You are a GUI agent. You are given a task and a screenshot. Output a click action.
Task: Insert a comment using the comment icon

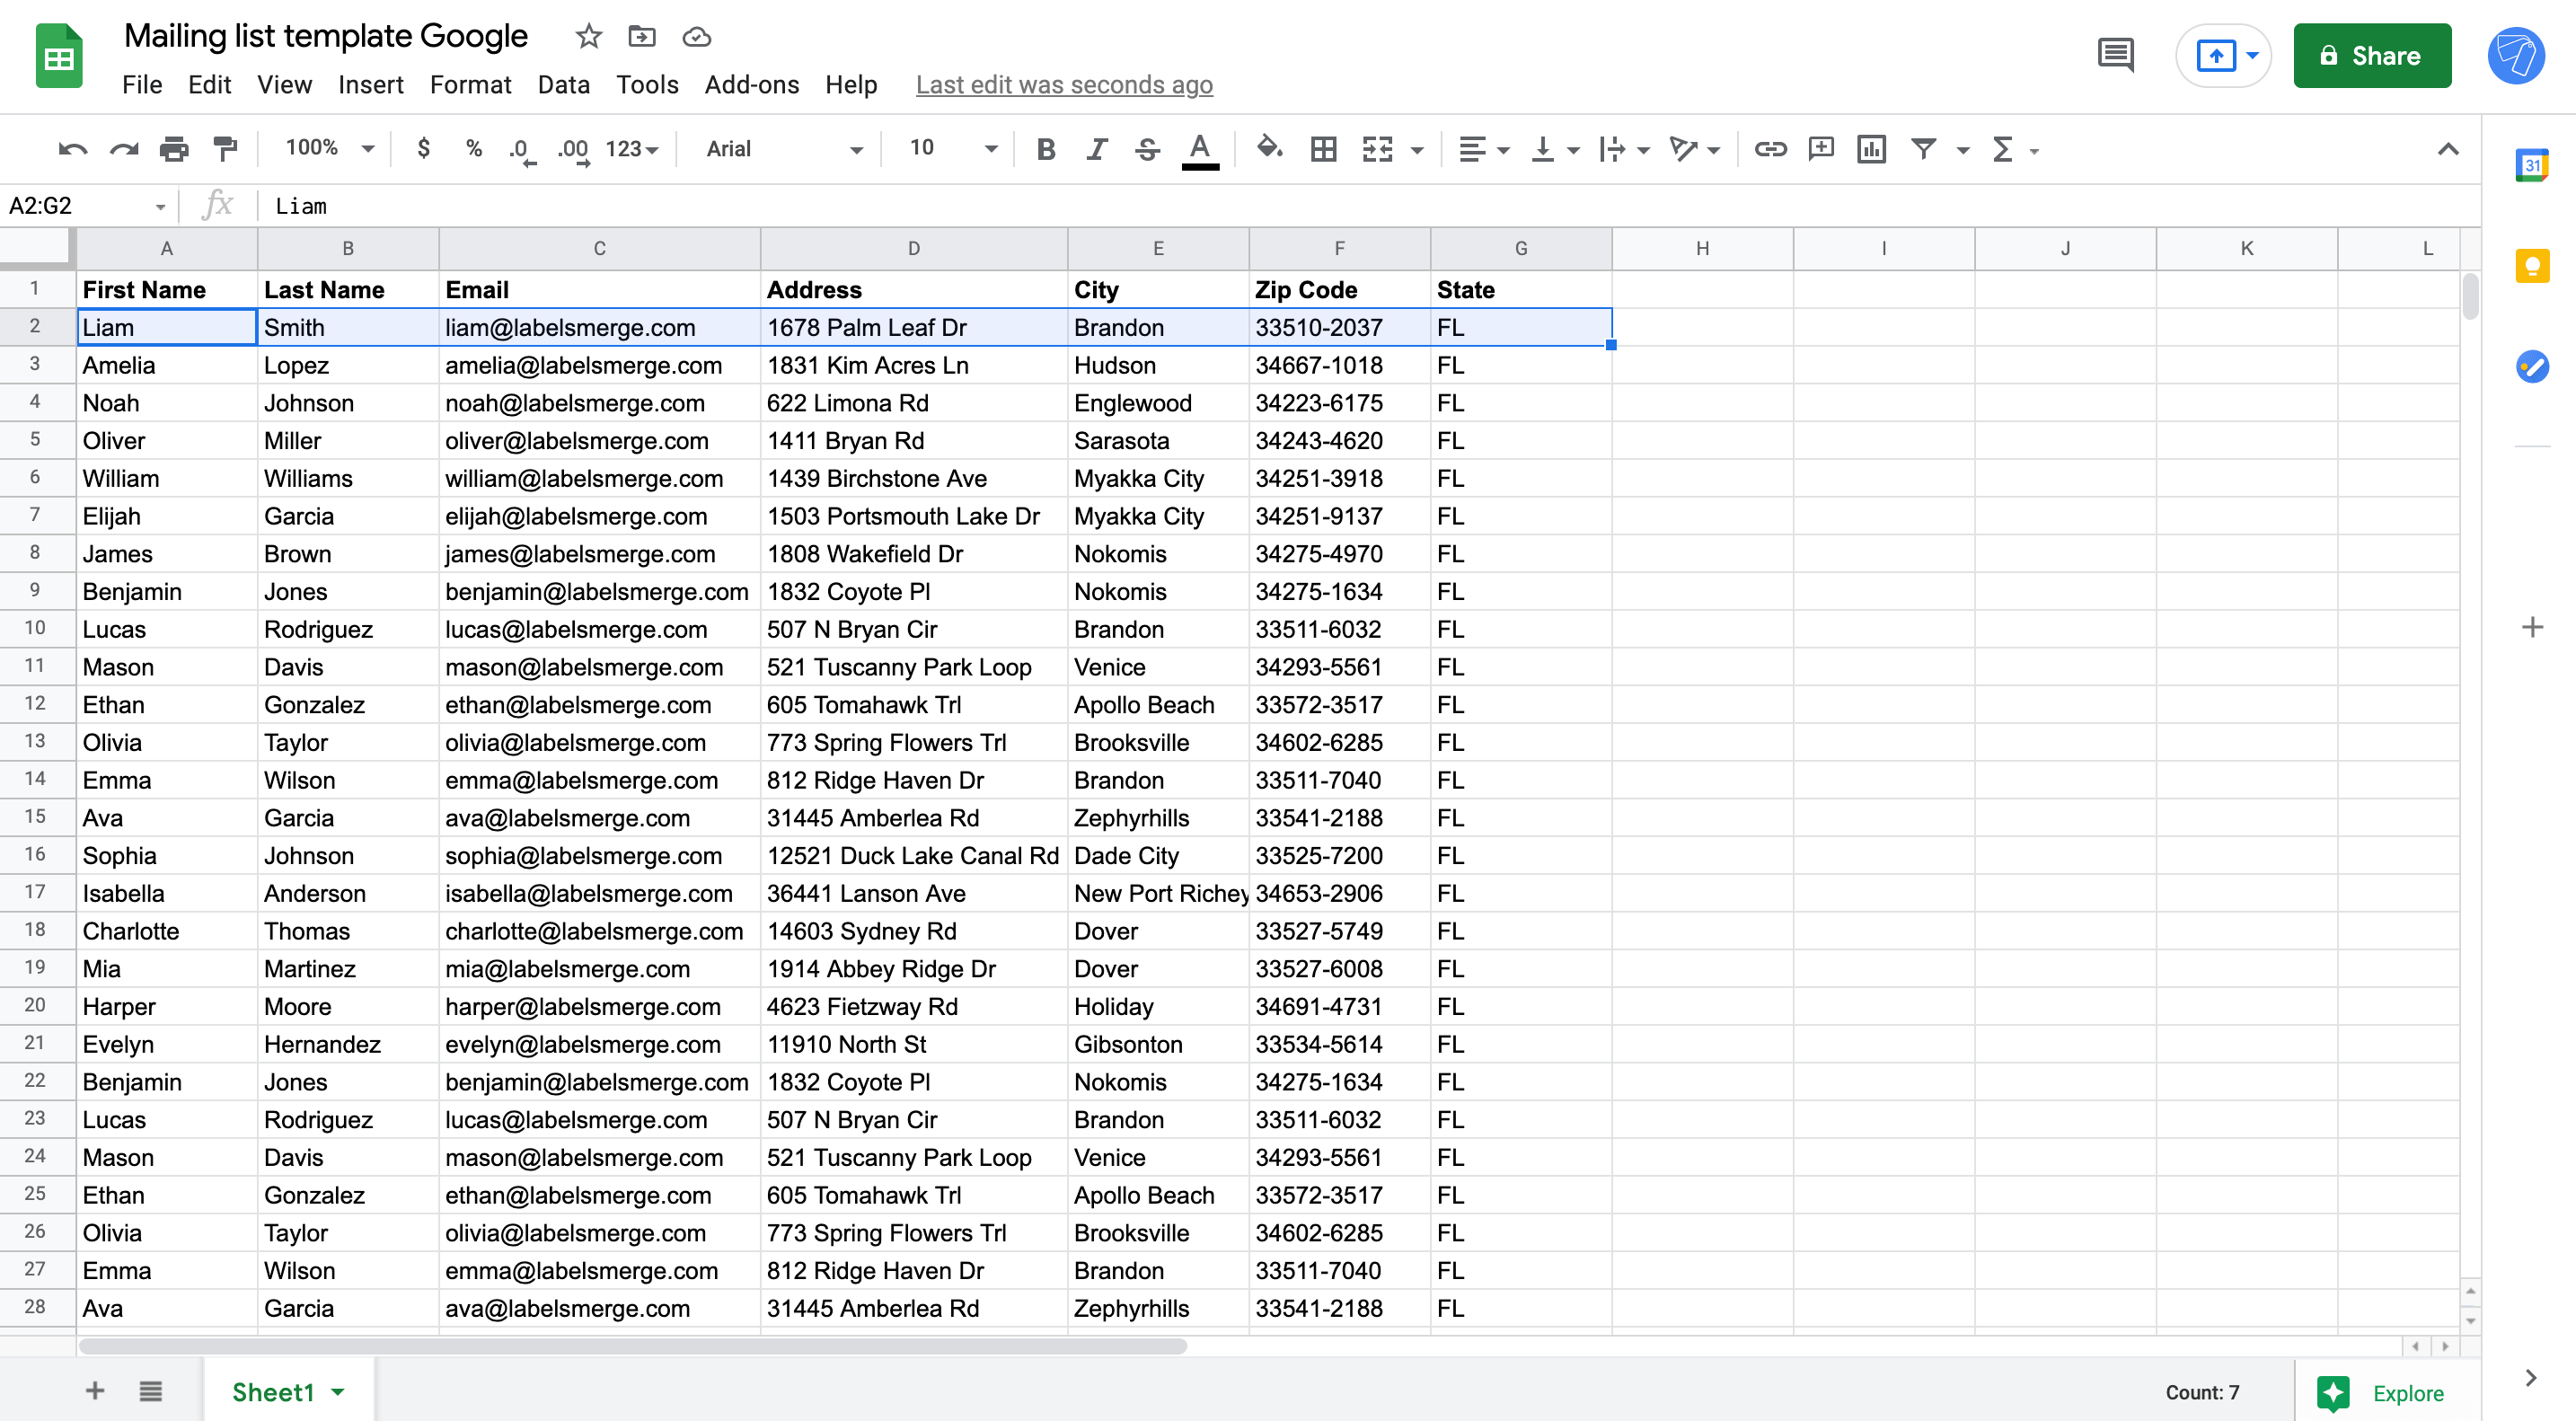pos(1821,148)
